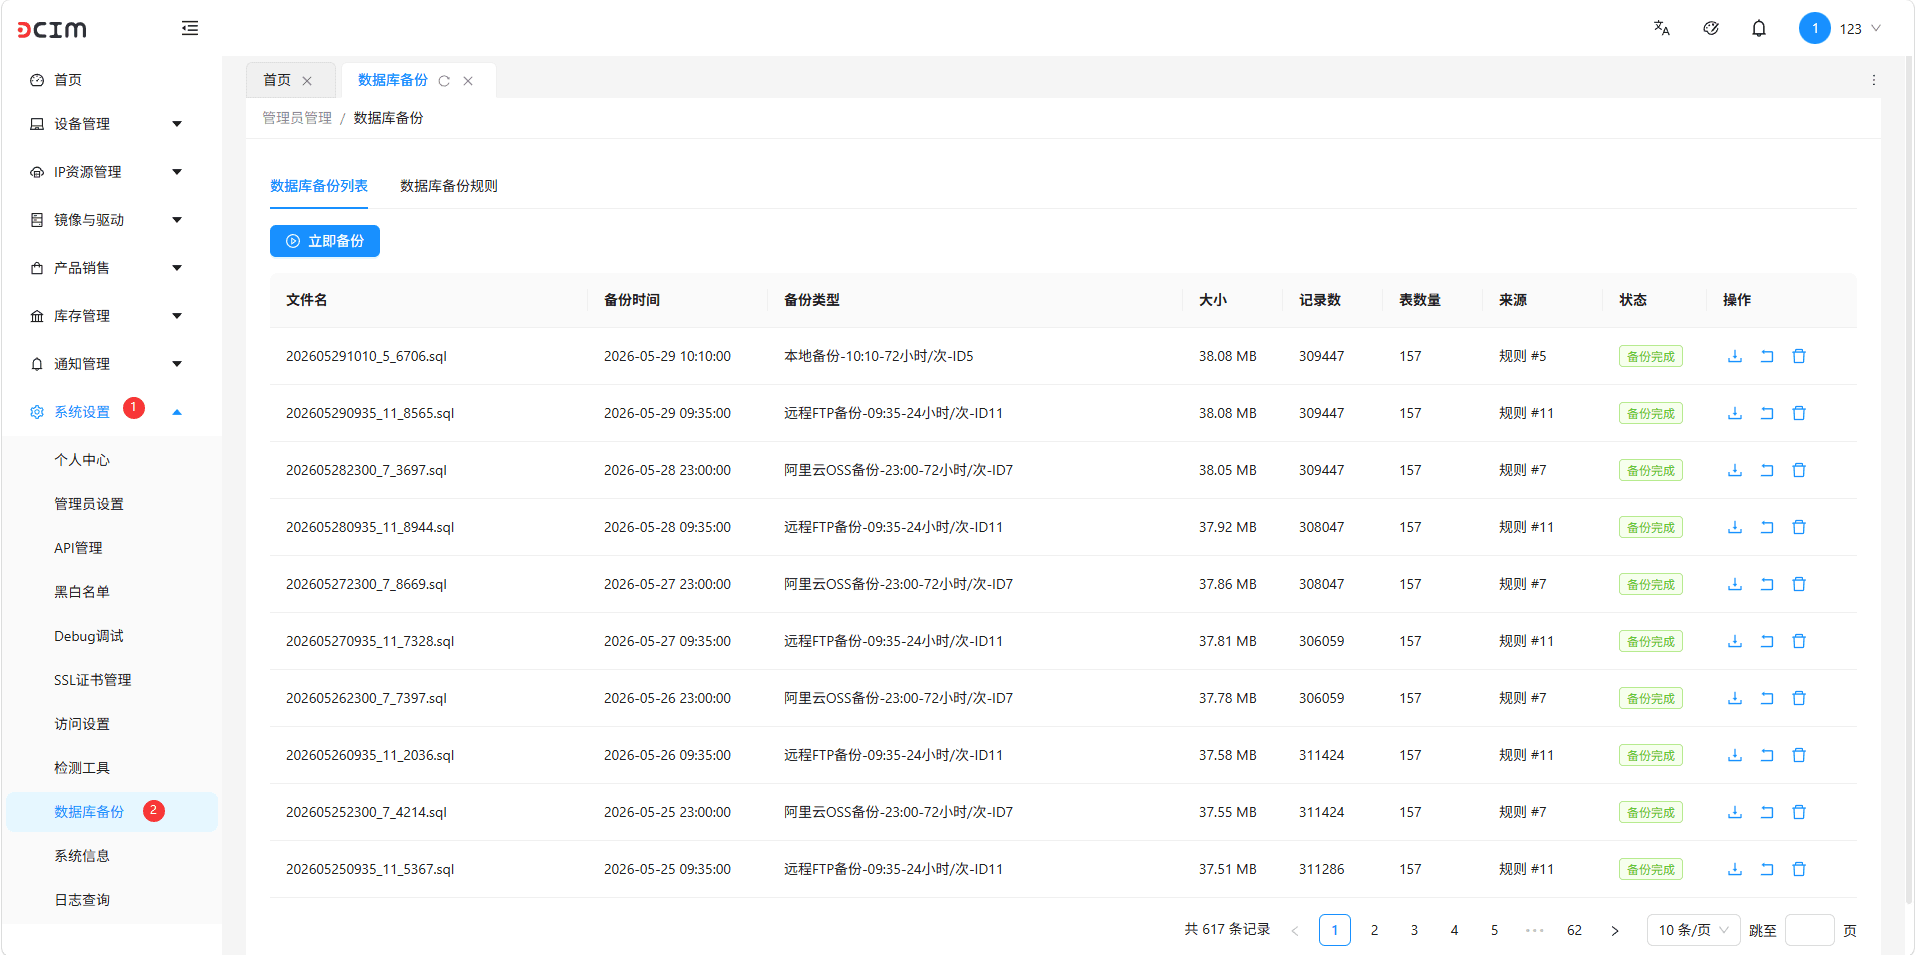Open the theme palette icon
The width and height of the screenshot is (1918, 955).
(x=1710, y=28)
